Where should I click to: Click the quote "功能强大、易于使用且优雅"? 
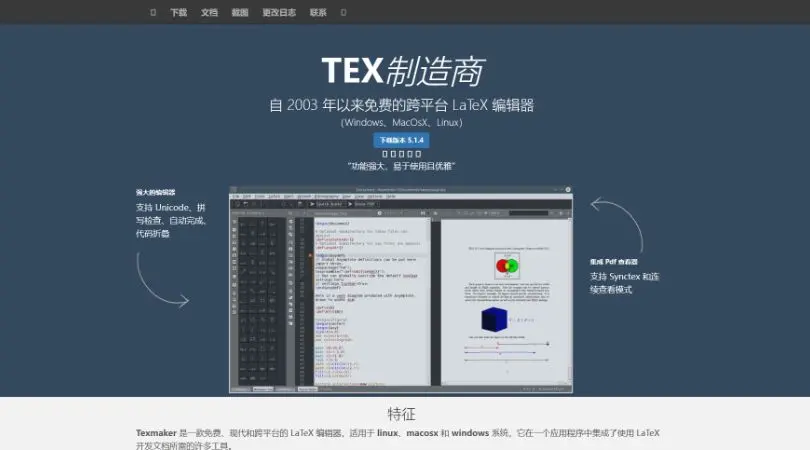pos(401,166)
